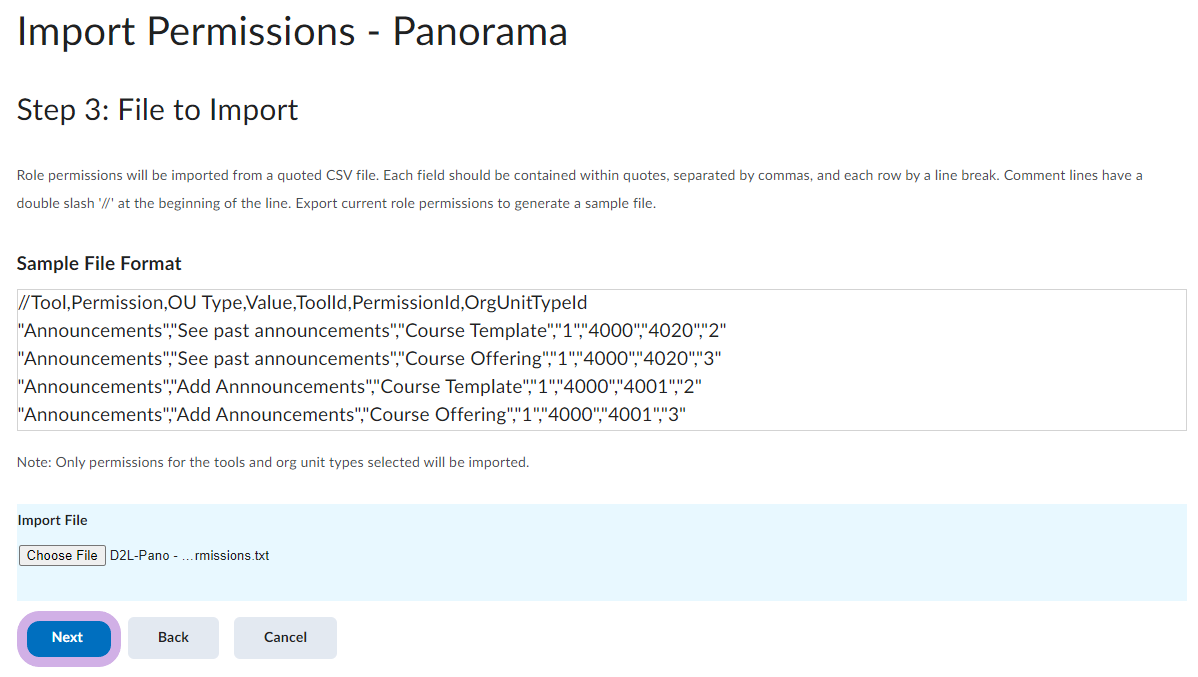Click the first See past announcements Course Template row
The height and width of the screenshot is (677, 1198).
pos(380,330)
